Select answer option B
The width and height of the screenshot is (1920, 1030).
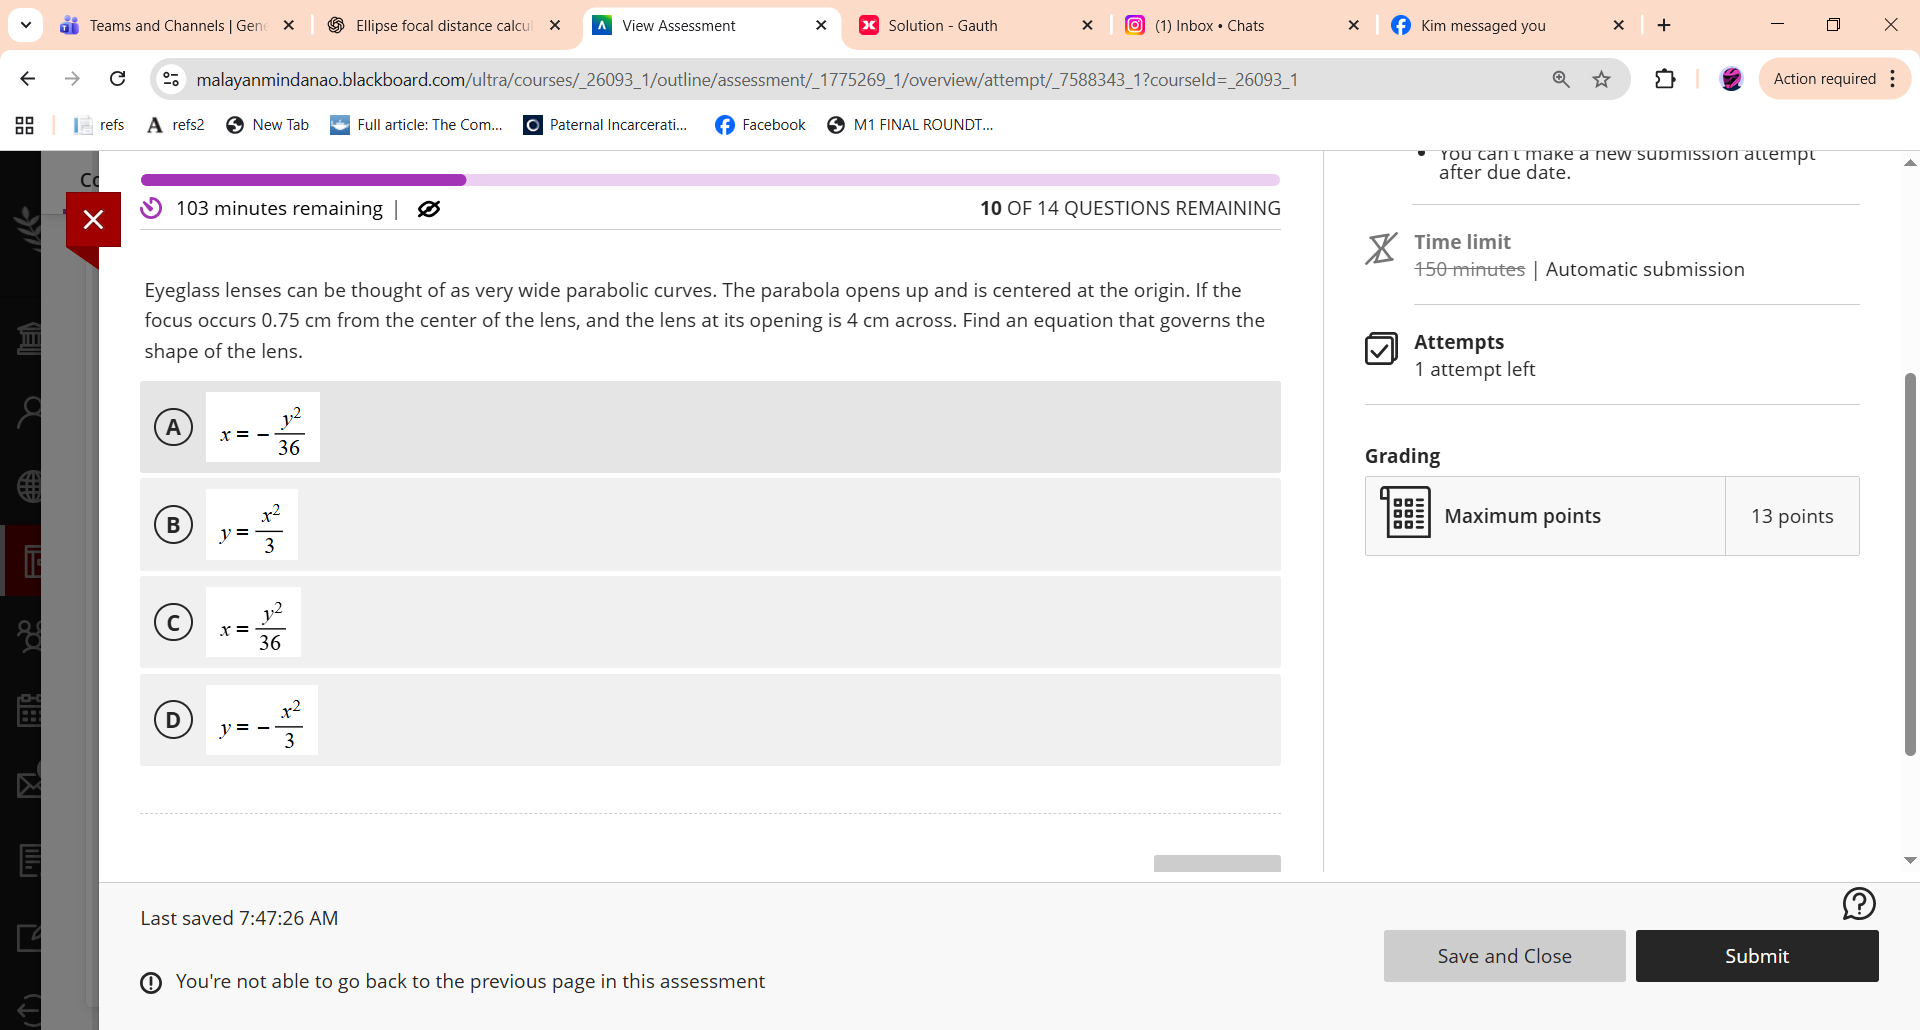173,525
